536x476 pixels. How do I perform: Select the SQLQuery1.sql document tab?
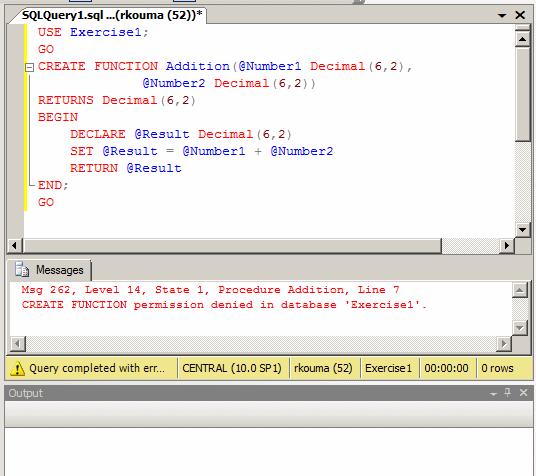point(111,15)
